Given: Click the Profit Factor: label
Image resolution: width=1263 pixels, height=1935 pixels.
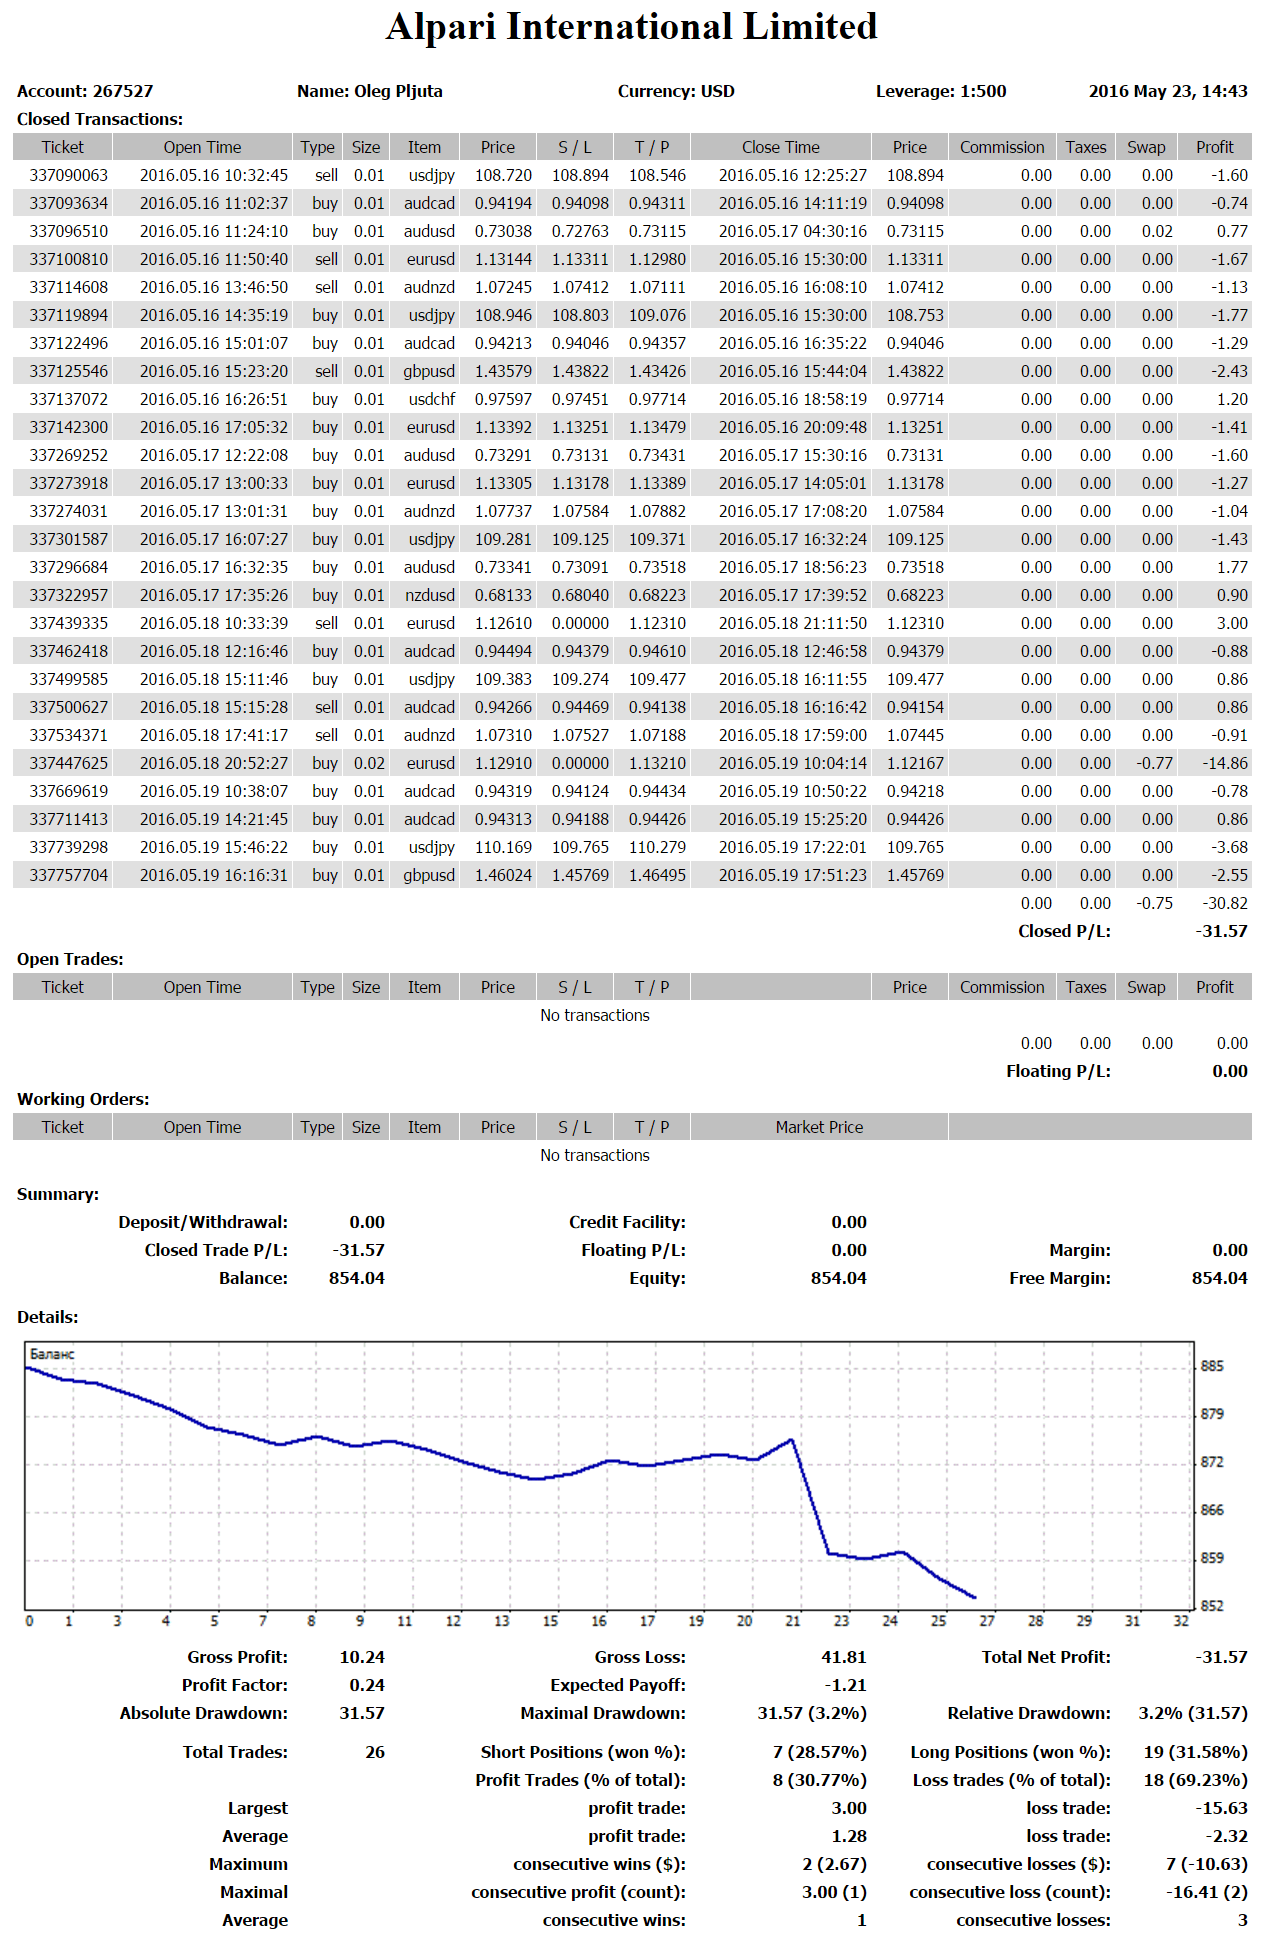Looking at the screenshot, I should tap(234, 1685).
